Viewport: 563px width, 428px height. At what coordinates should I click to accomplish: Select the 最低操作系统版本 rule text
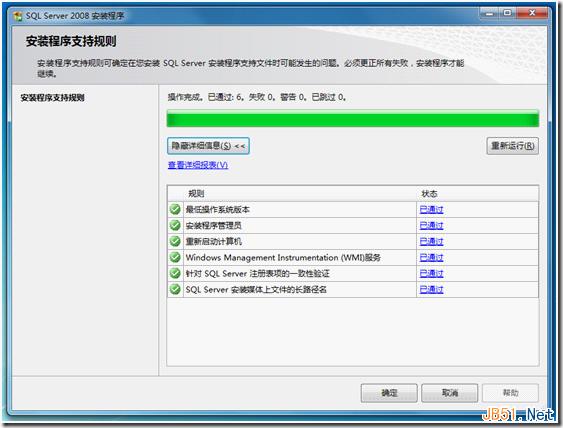point(218,210)
